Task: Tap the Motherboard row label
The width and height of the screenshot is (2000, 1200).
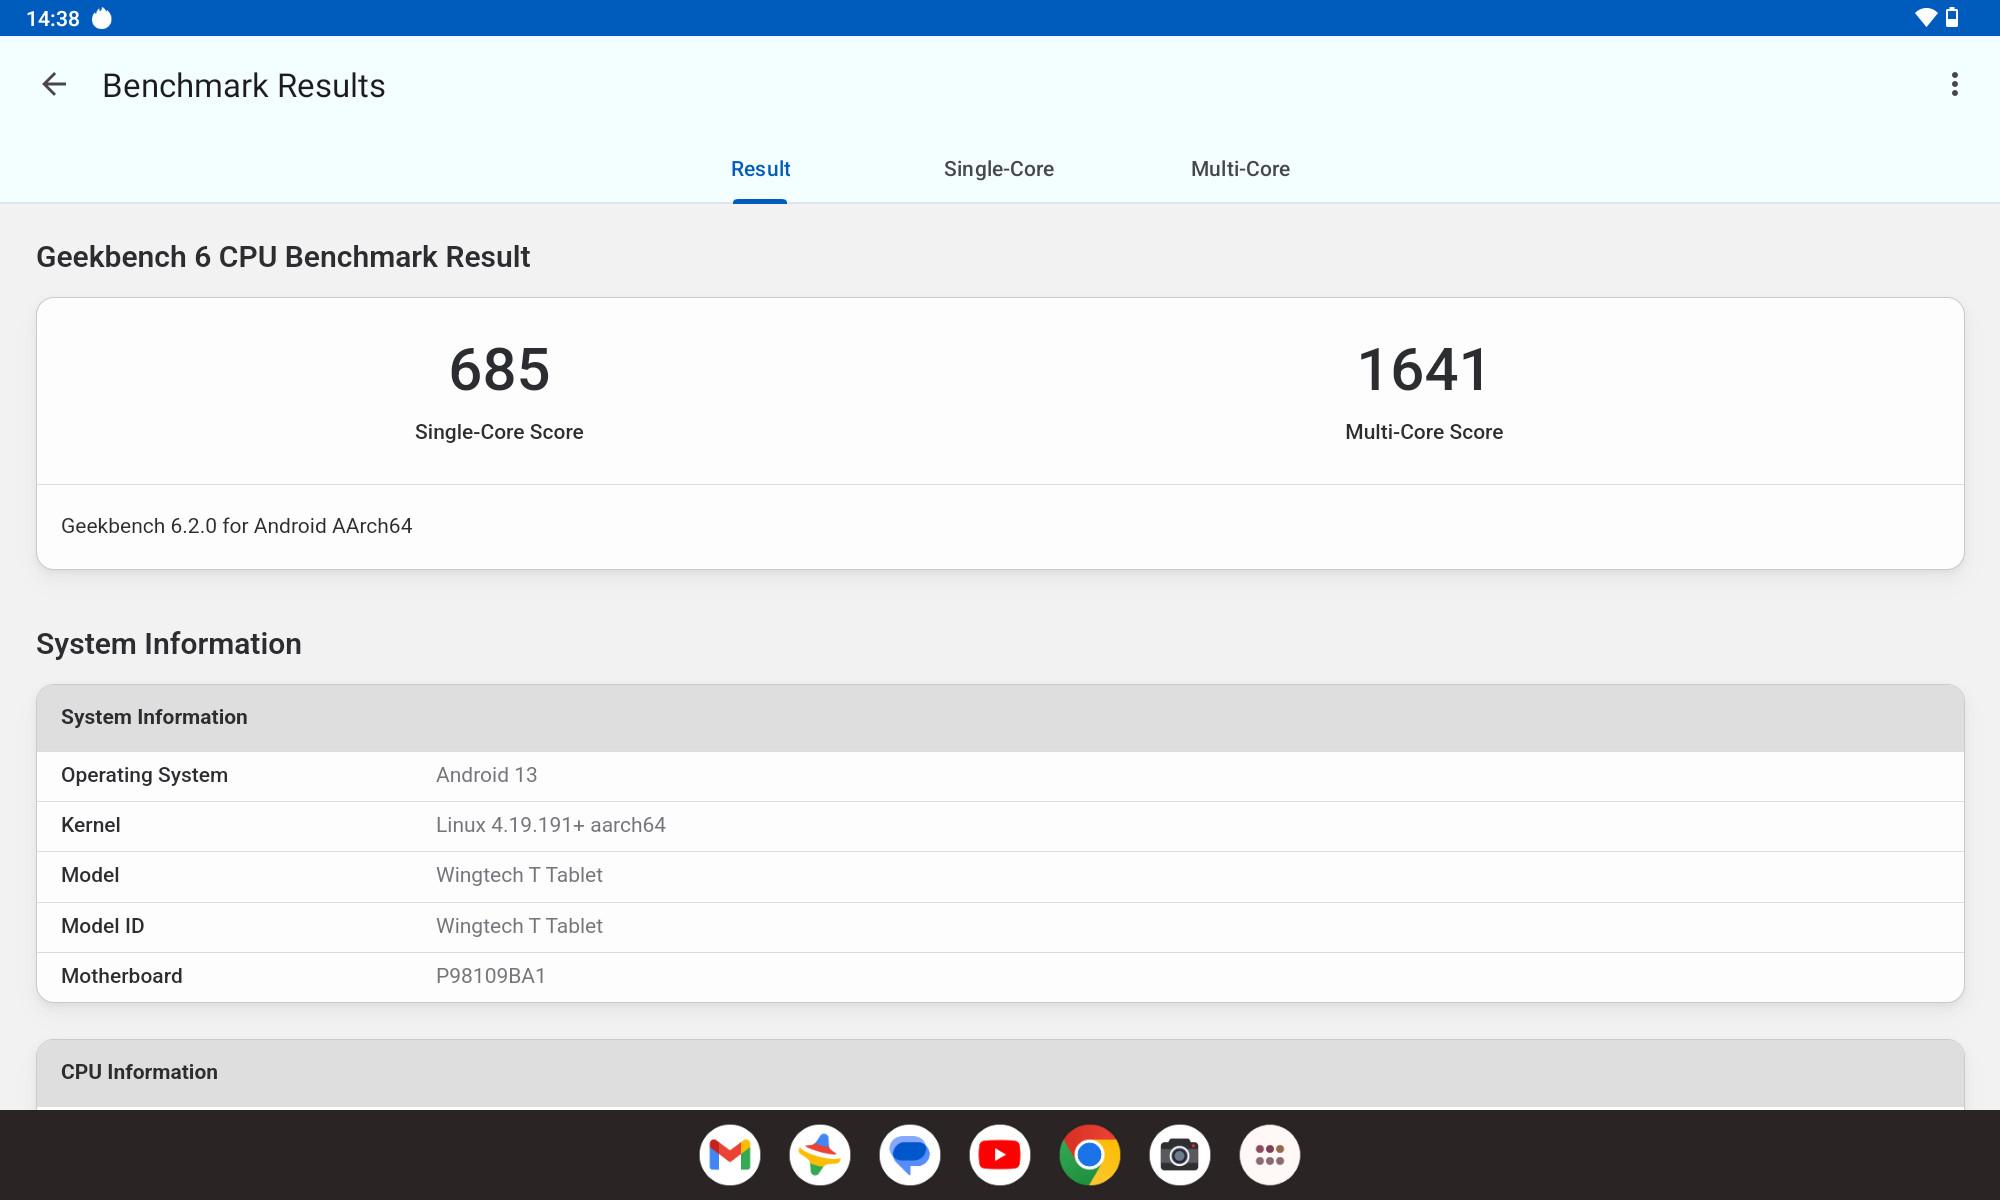Action: 121,976
